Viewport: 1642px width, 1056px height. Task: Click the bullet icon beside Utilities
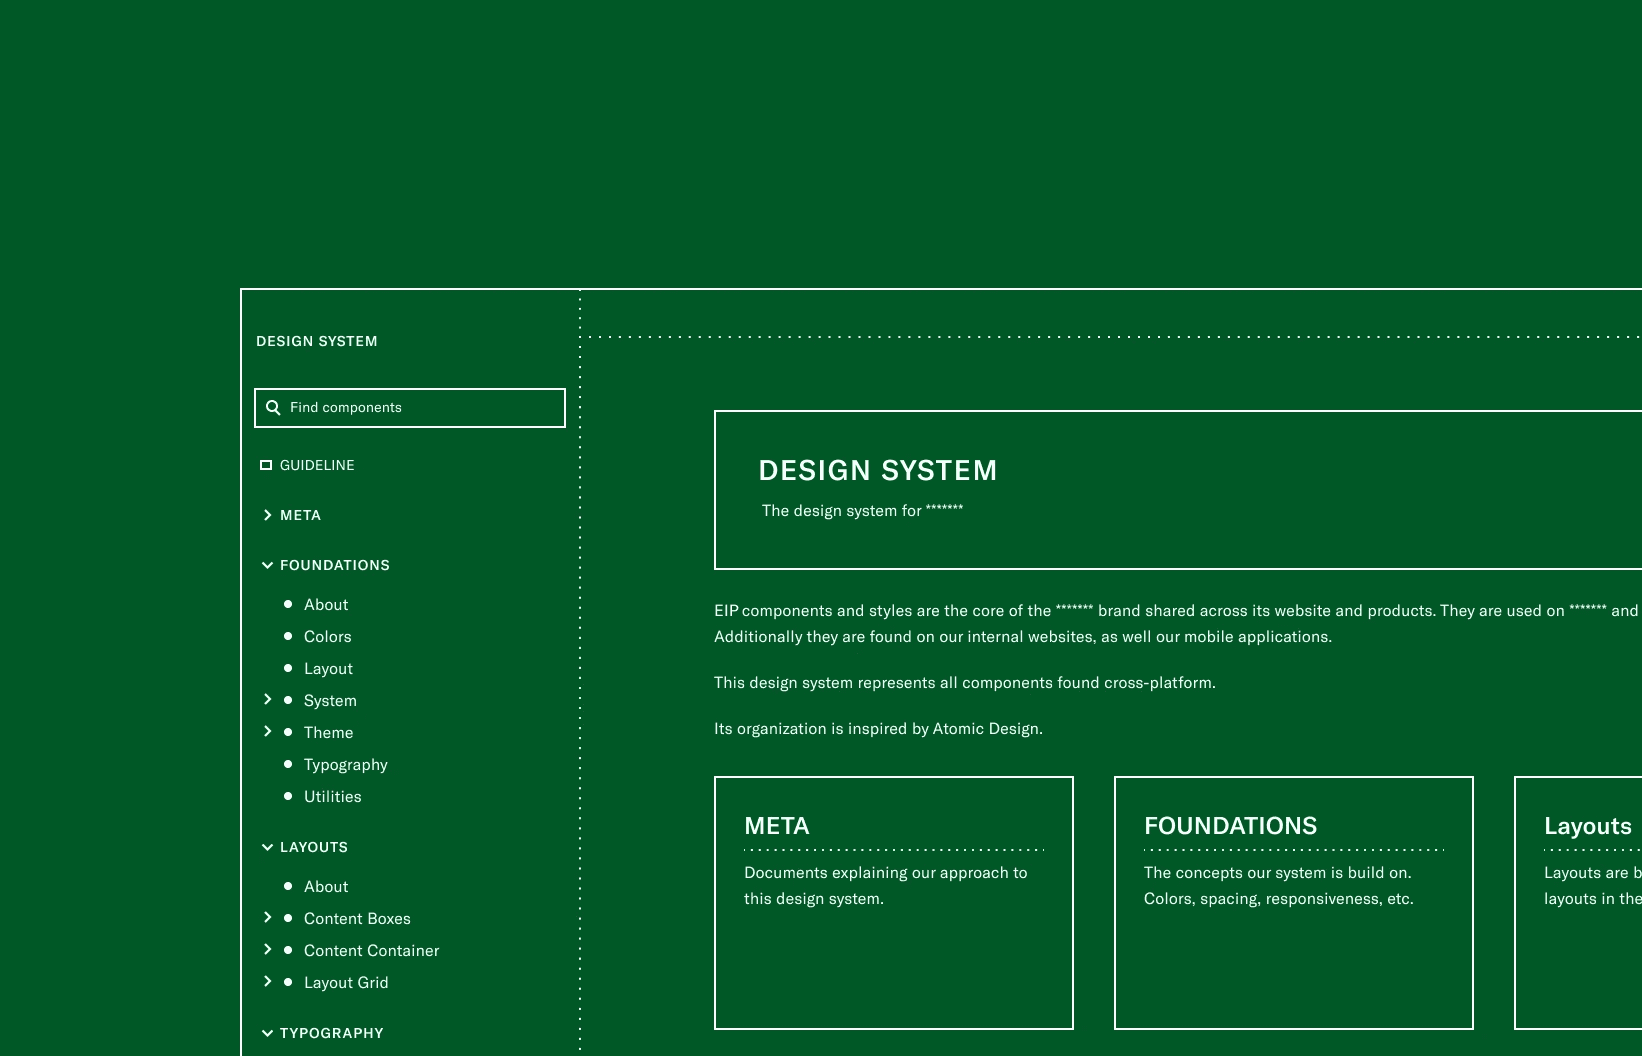288,796
